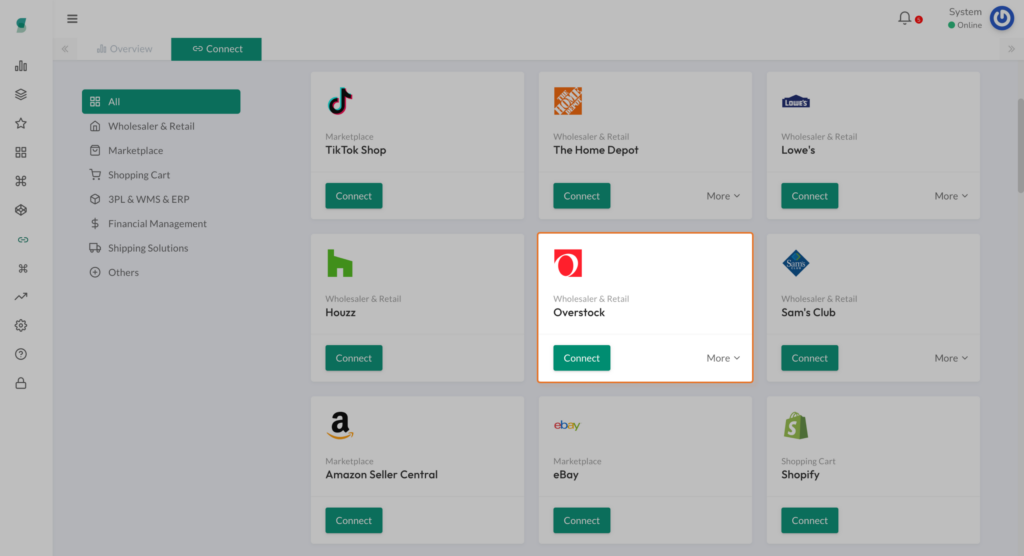Click the Overstock logo
The image size is (1024, 556).
coord(568,263)
